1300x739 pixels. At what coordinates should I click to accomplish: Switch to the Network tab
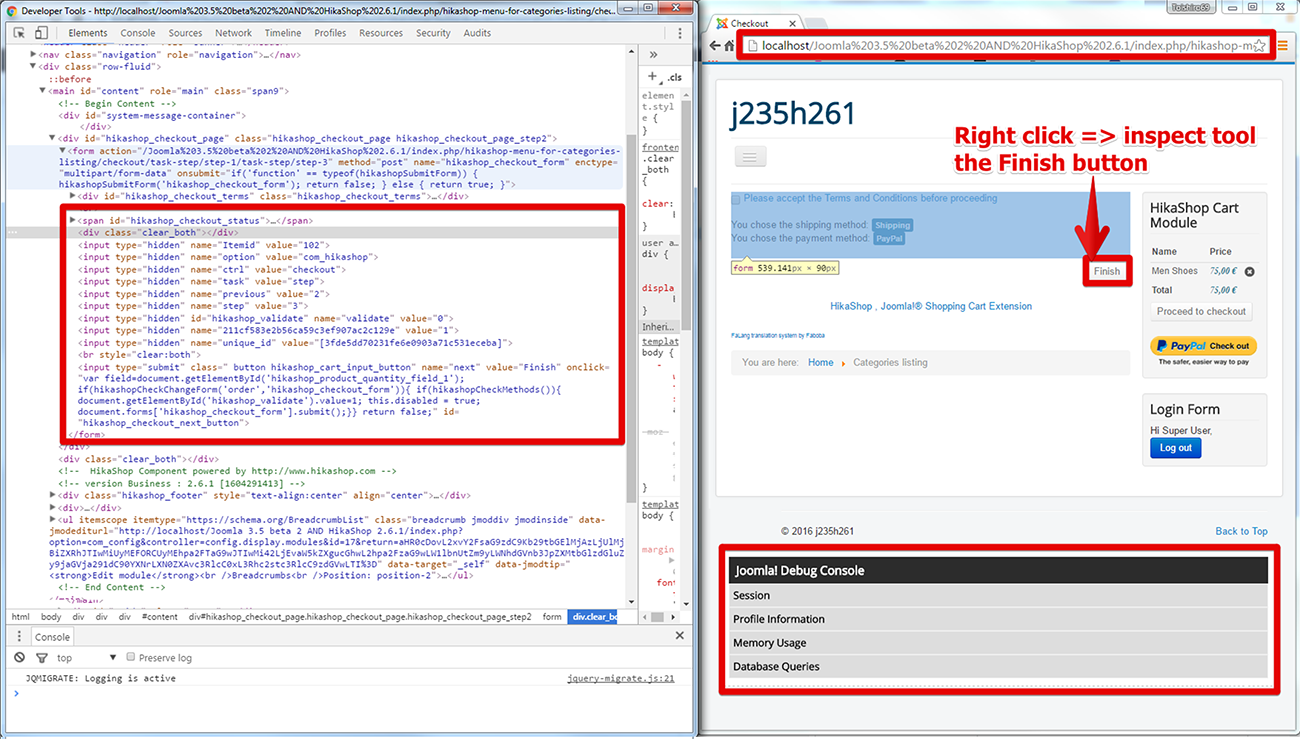(233, 33)
